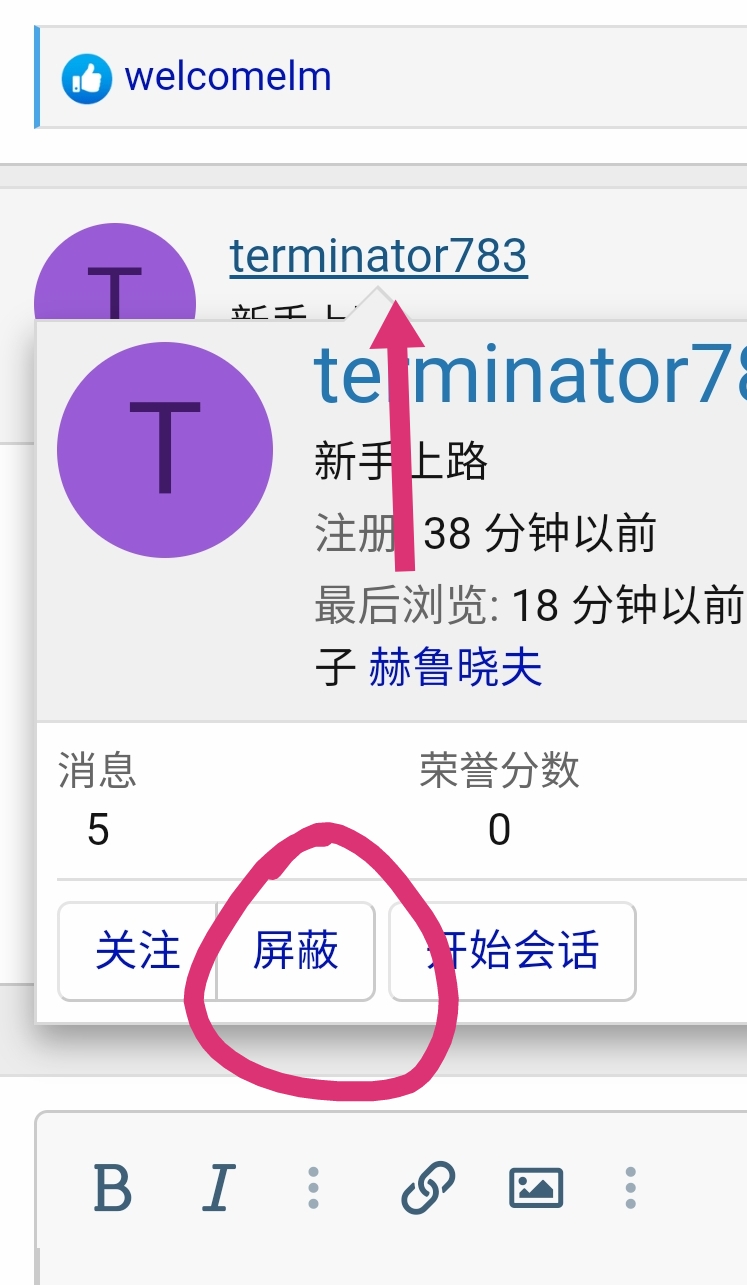Toggle italic formatting in editor
The image size is (747, 1285).
(x=217, y=1188)
